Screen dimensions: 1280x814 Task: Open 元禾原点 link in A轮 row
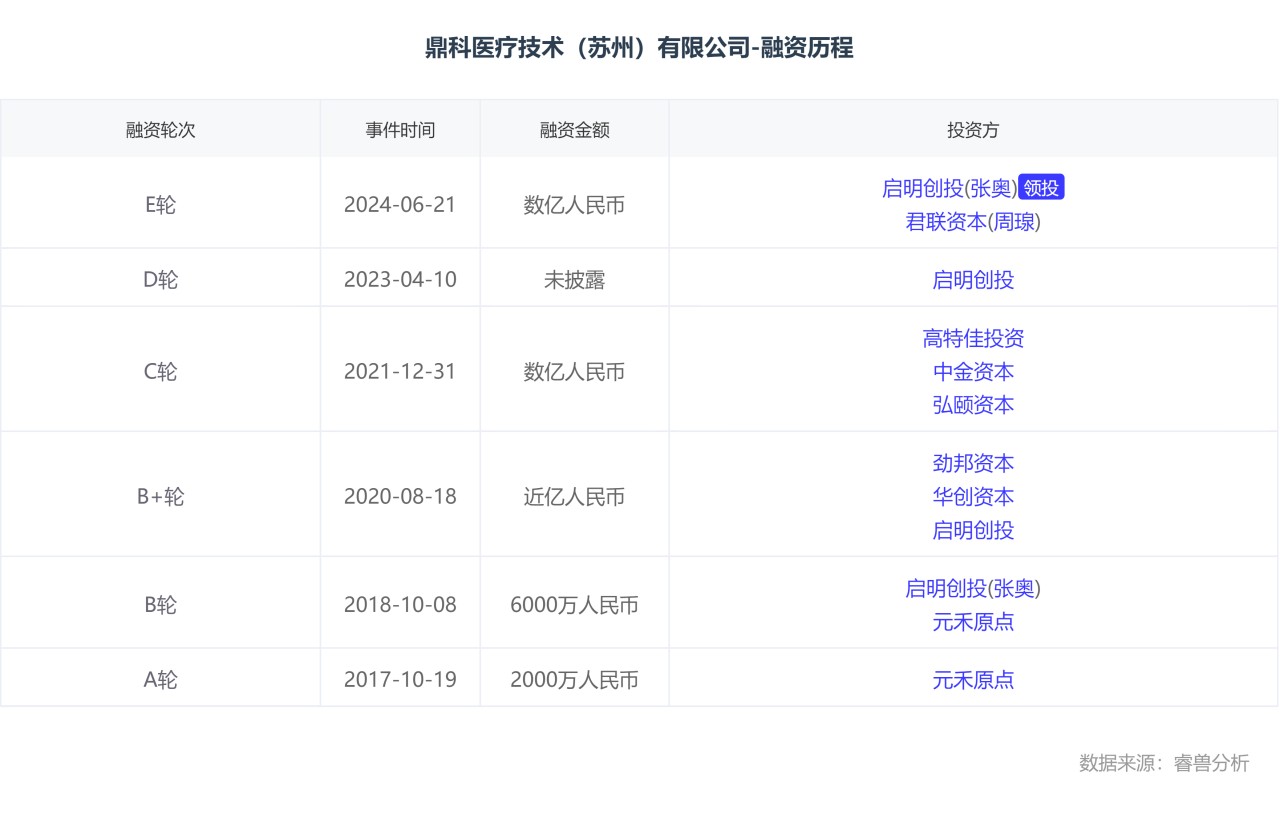[973, 680]
